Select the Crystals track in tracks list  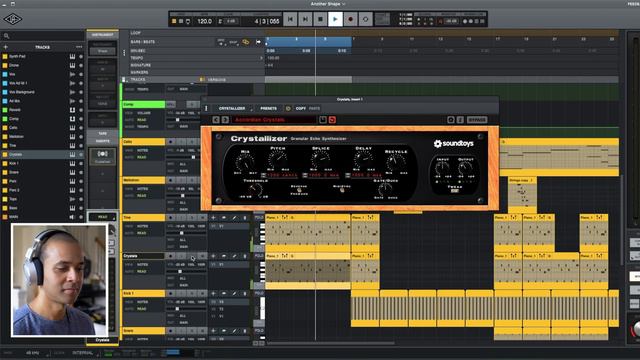click(42, 154)
